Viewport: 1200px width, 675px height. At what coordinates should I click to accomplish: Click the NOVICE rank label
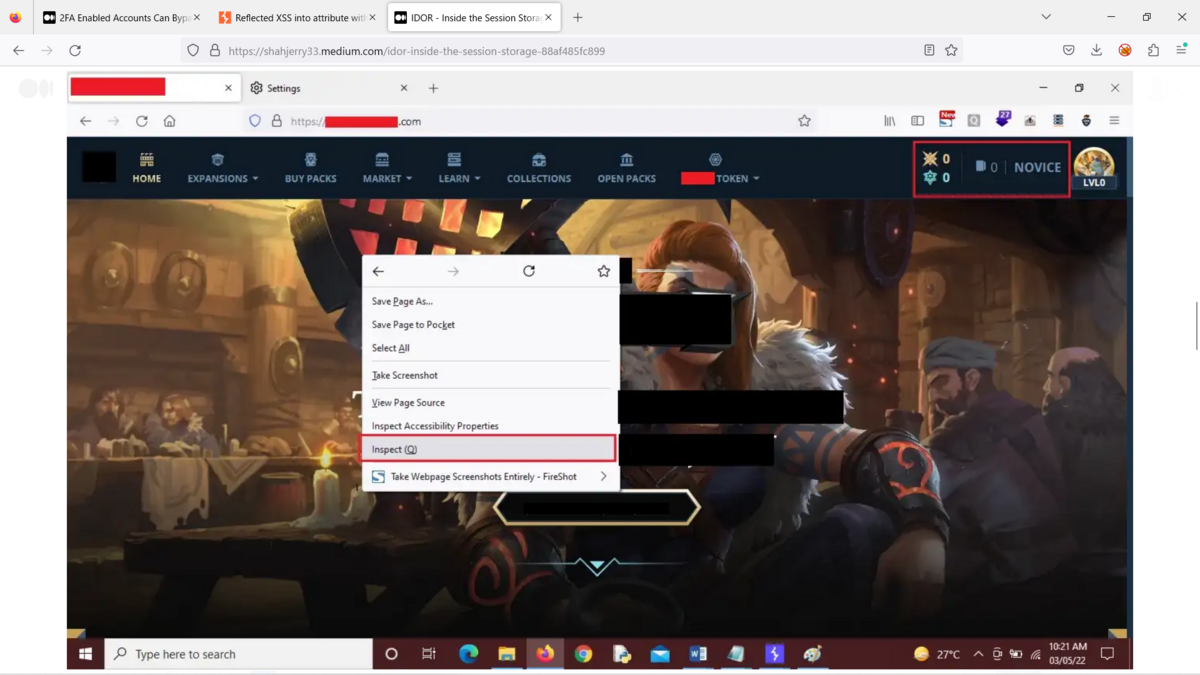coord(1037,167)
